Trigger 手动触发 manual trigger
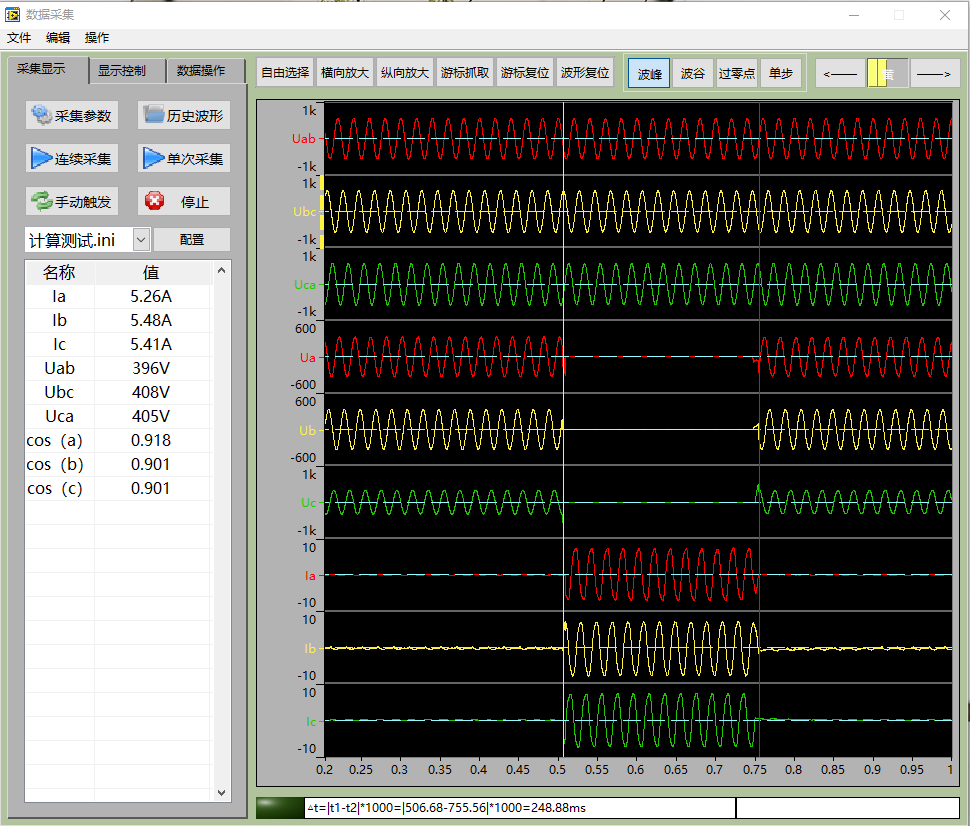Screen dimensions: 970x826 coord(71,201)
